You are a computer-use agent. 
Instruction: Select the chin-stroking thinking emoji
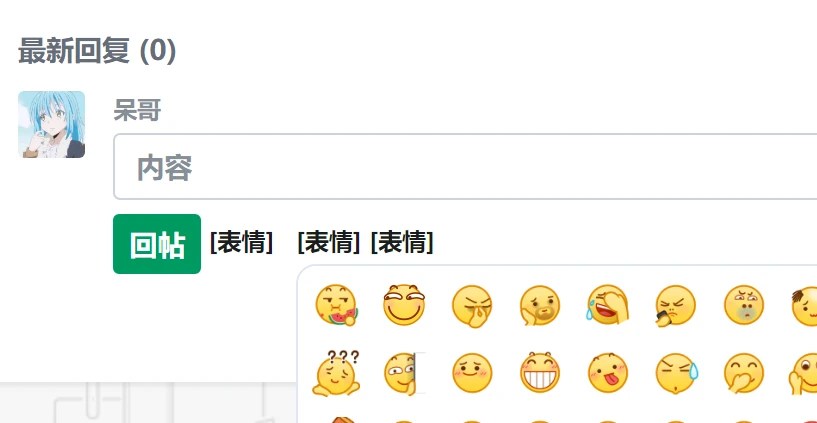540,305
